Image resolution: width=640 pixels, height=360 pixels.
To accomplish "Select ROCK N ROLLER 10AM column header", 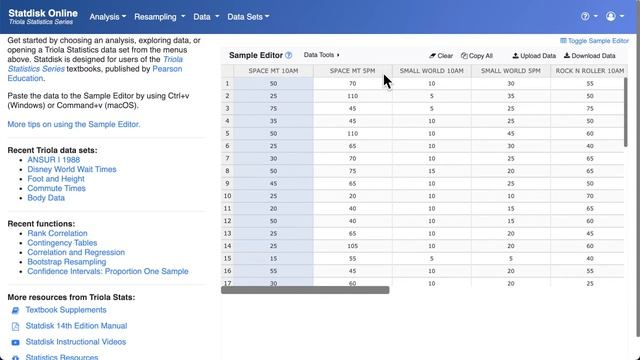I will 589,71.
